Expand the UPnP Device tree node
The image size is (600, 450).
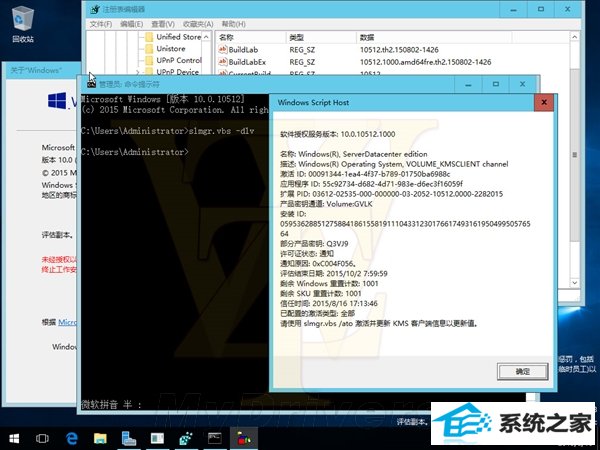[x=138, y=72]
